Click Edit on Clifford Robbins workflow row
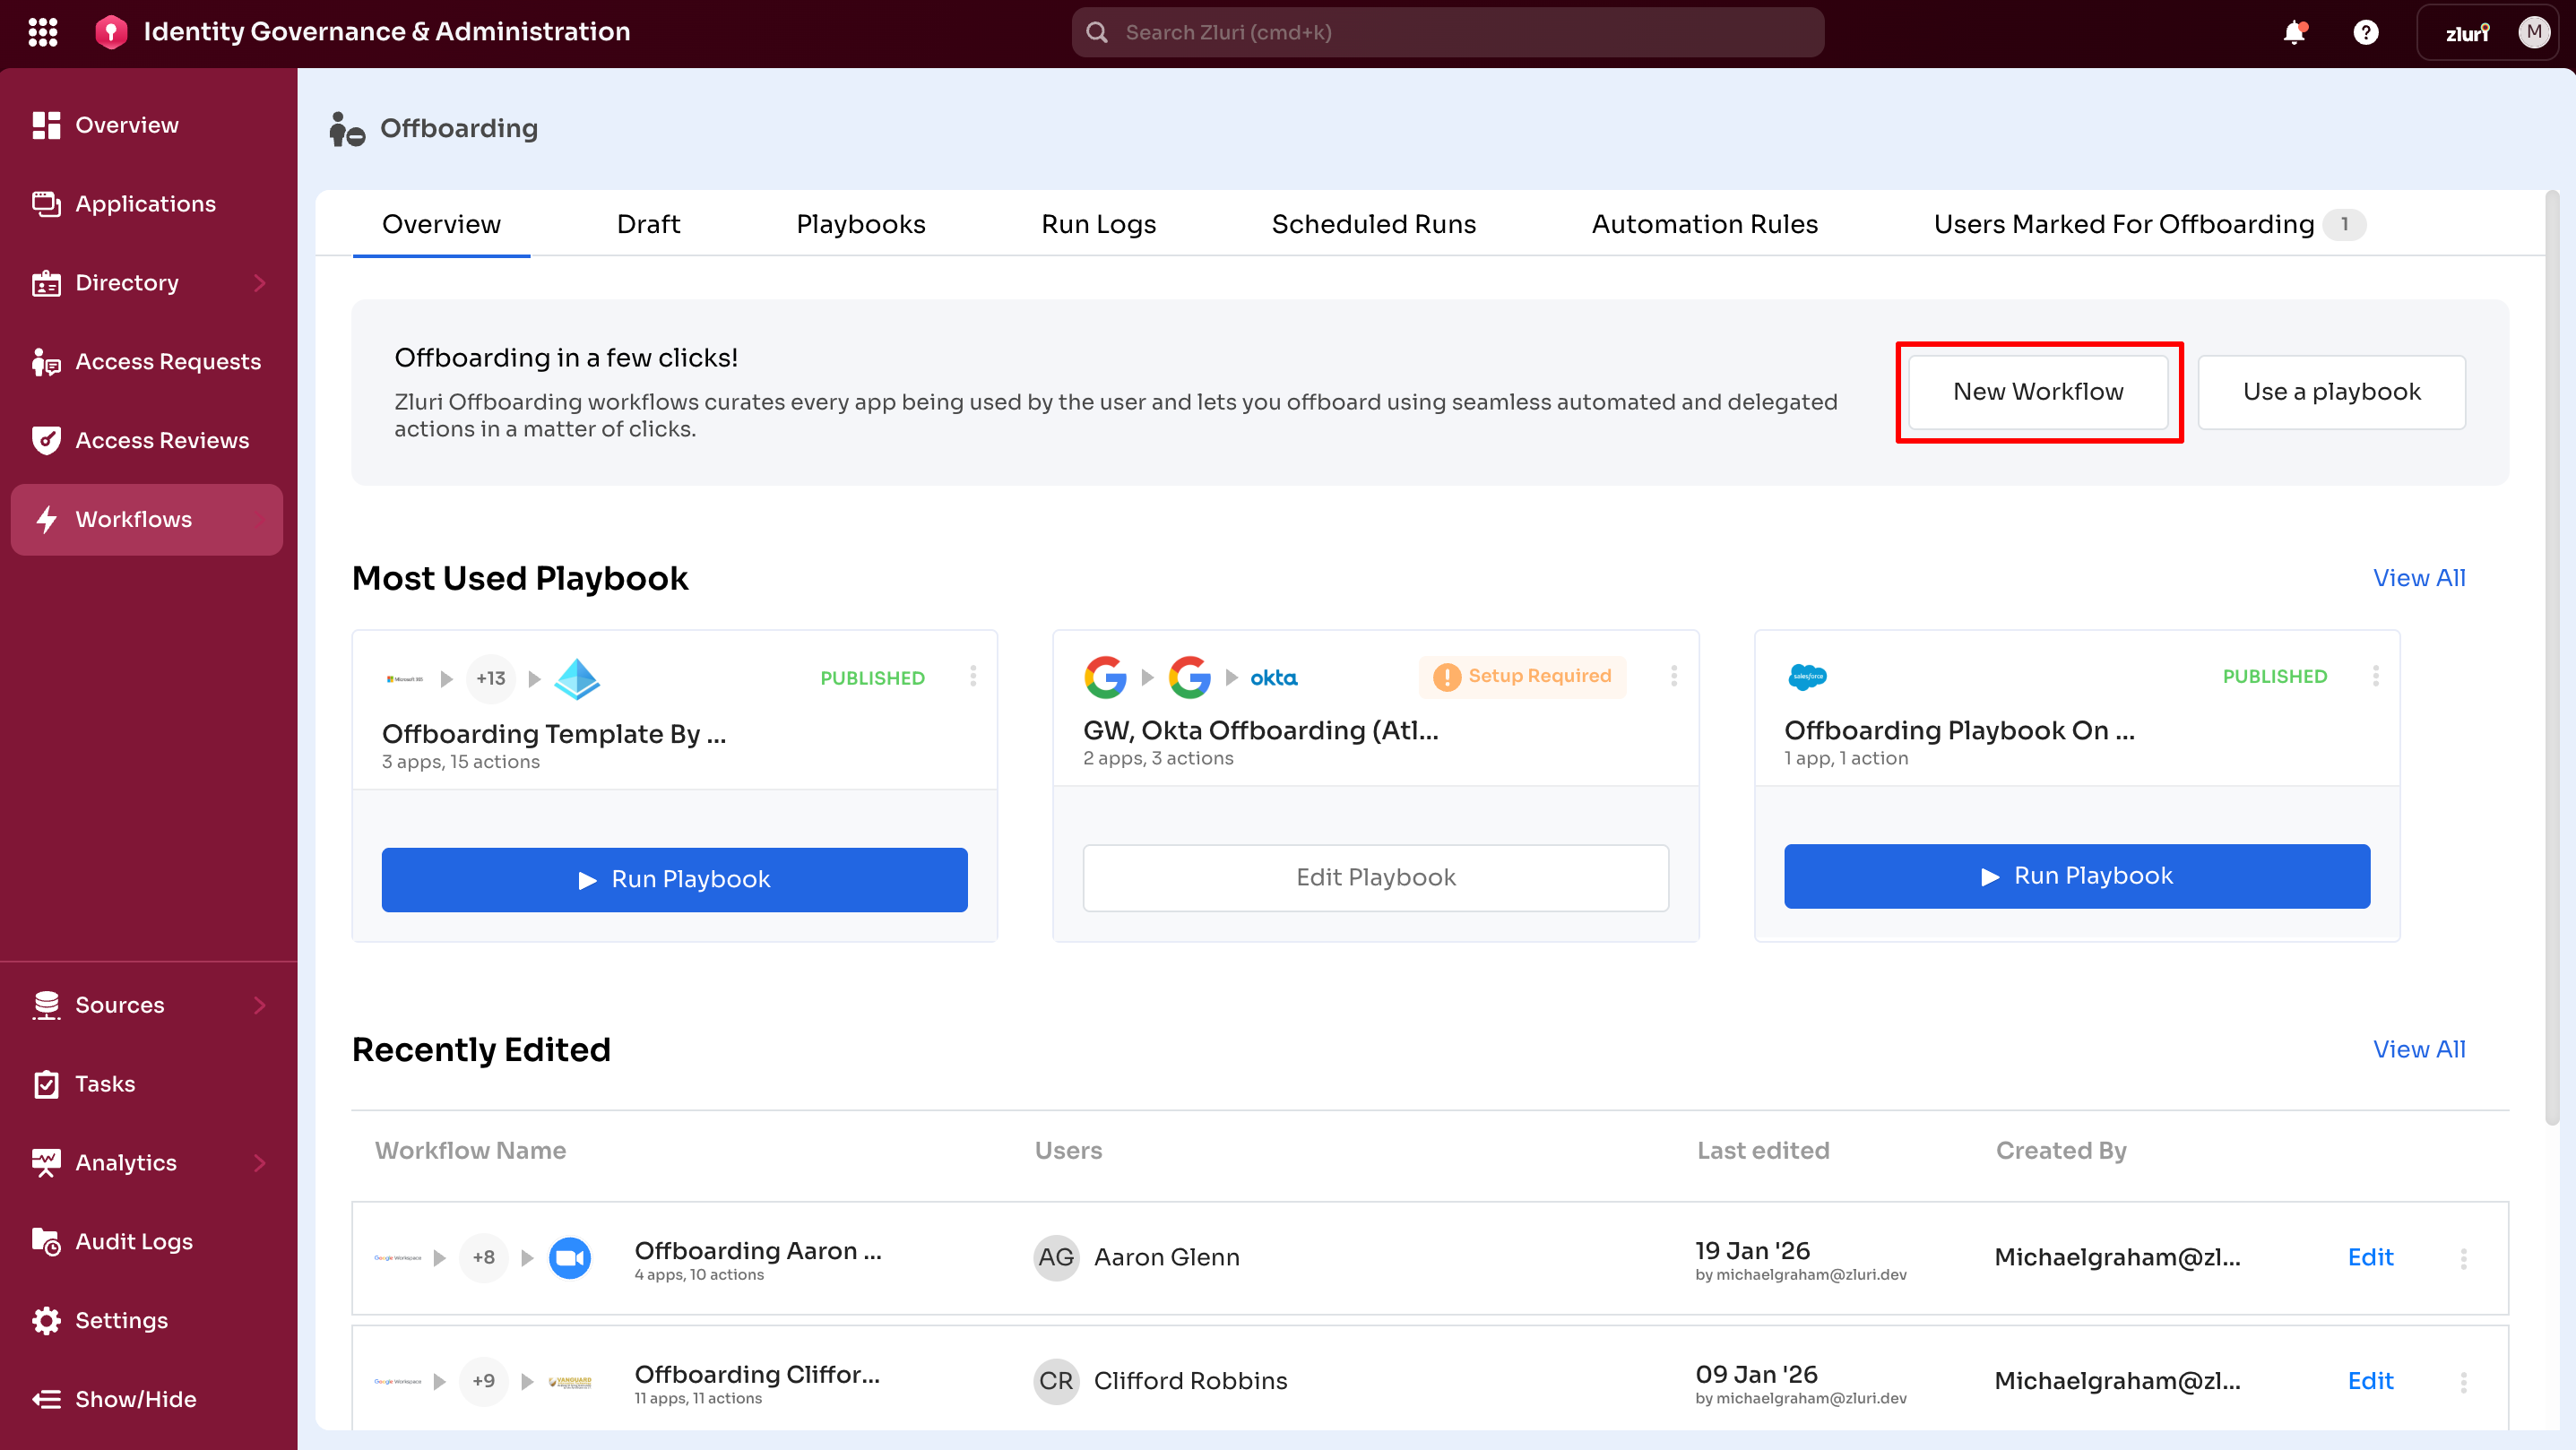Viewport: 2576px width, 1450px height. point(2370,1381)
